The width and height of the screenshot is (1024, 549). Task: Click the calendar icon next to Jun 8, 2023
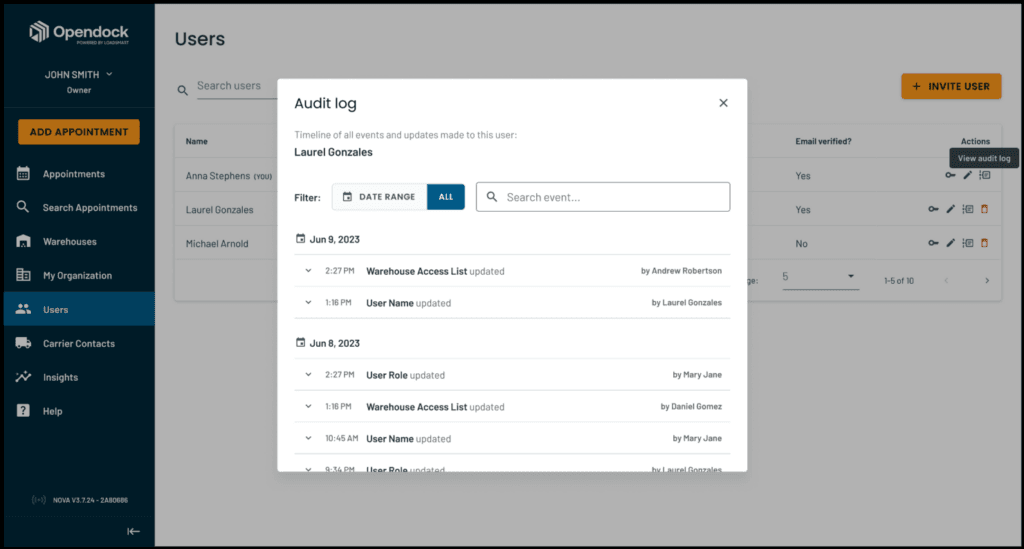[x=300, y=342]
